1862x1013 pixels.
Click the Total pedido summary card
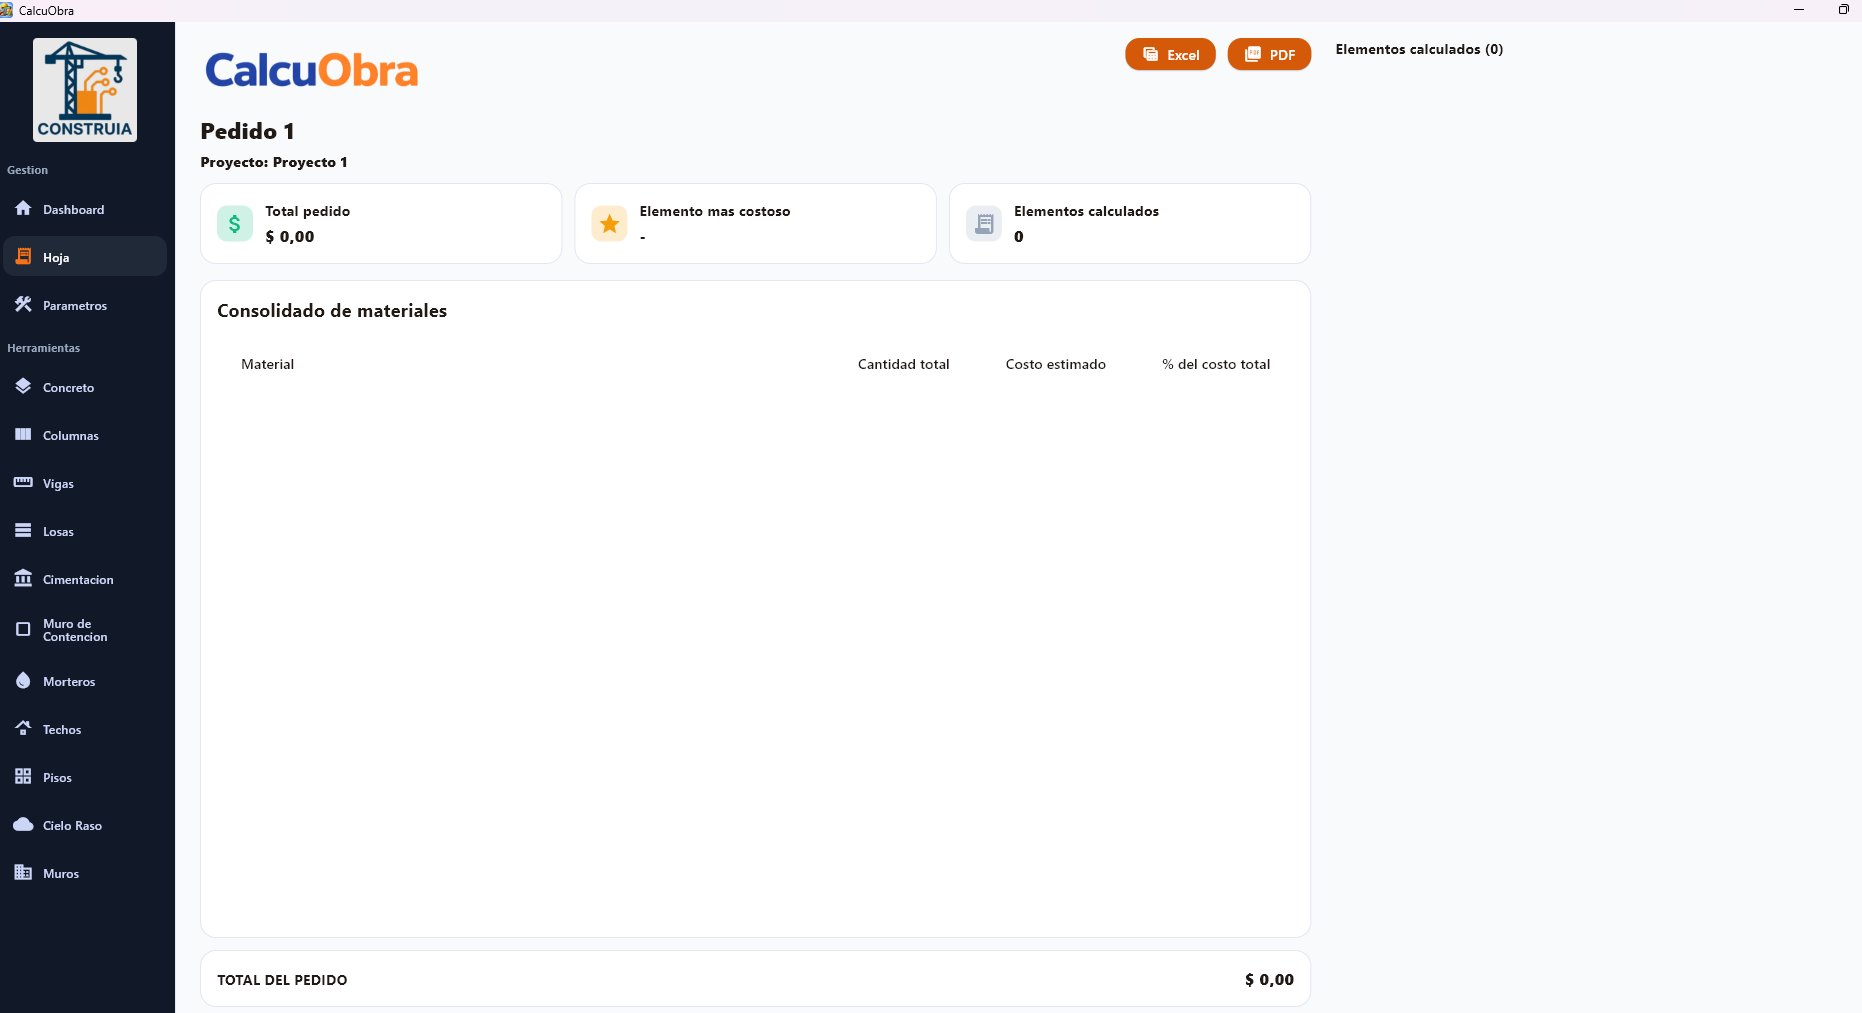[x=381, y=224]
